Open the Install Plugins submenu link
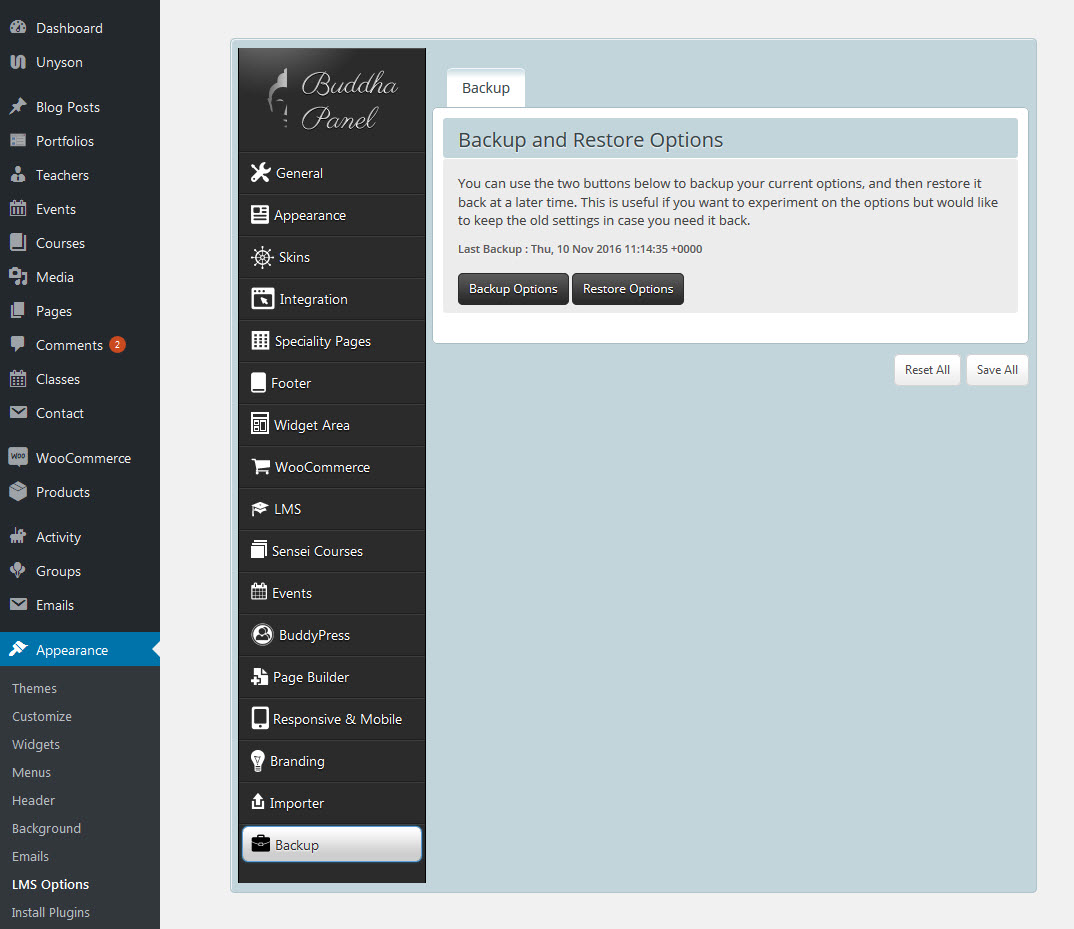This screenshot has height=929, width=1074. (x=51, y=912)
